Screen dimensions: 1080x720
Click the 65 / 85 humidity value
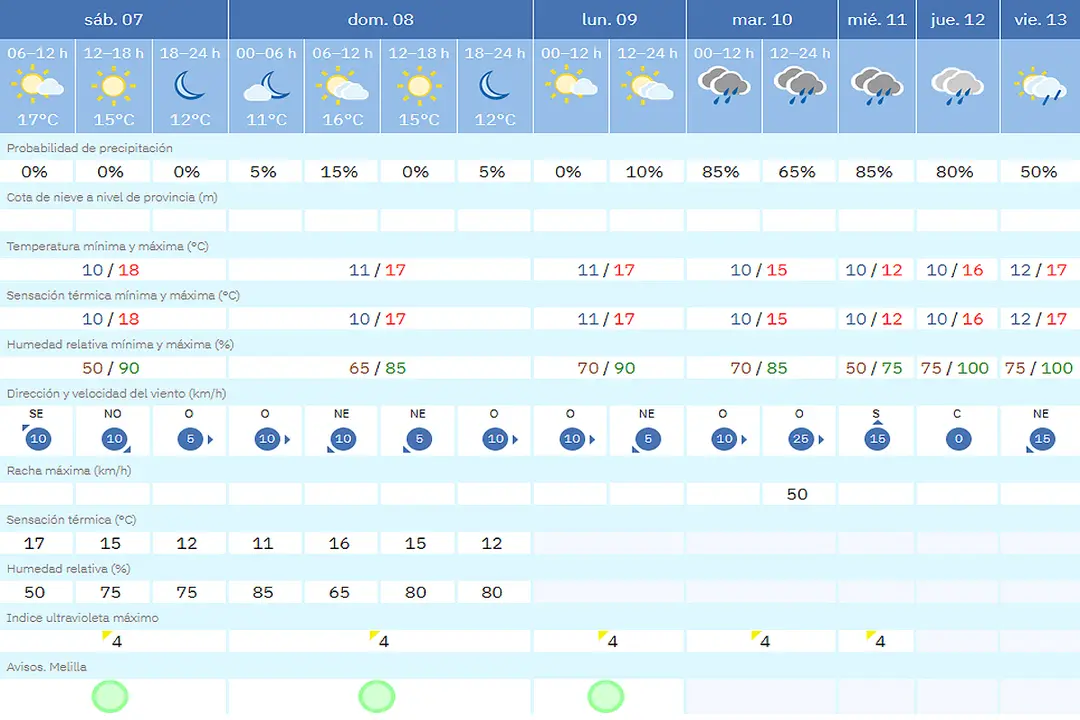(x=377, y=368)
